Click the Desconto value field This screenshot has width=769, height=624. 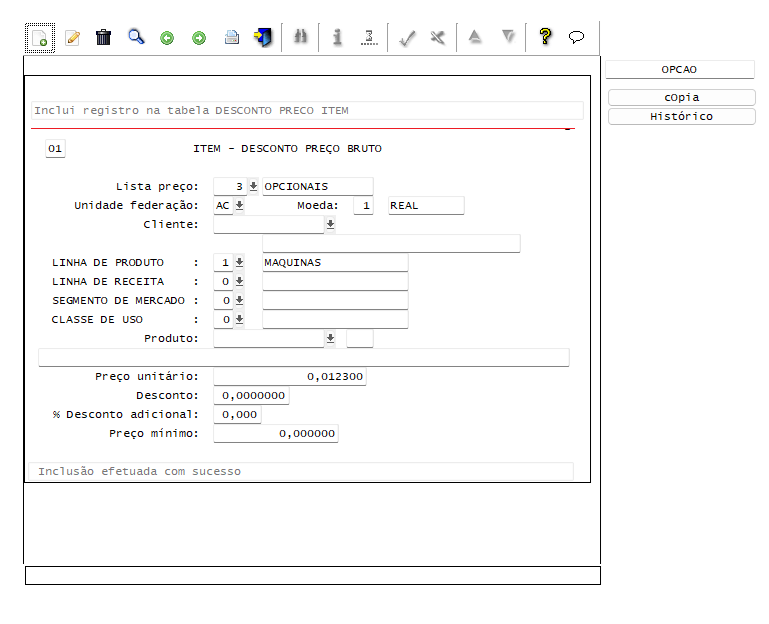tap(251, 395)
